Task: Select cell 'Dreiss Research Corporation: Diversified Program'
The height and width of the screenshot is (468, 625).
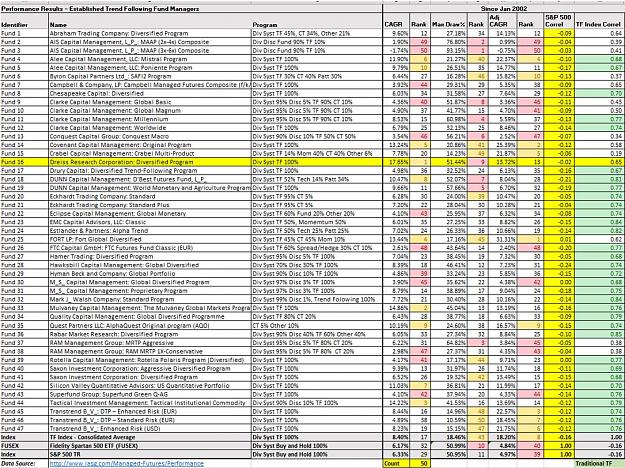Action: tap(150, 162)
